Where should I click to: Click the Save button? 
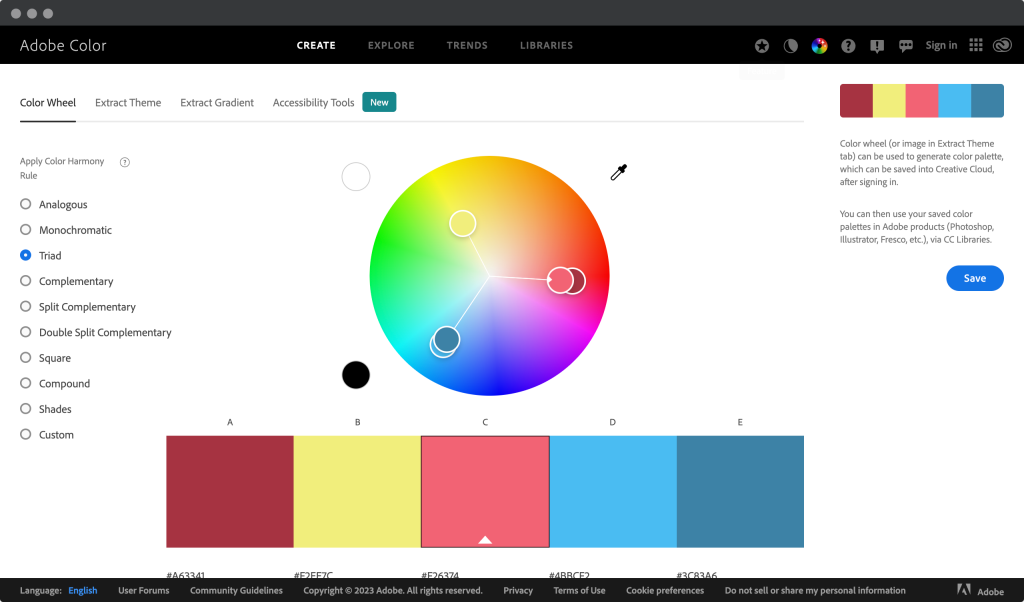[x=974, y=278]
